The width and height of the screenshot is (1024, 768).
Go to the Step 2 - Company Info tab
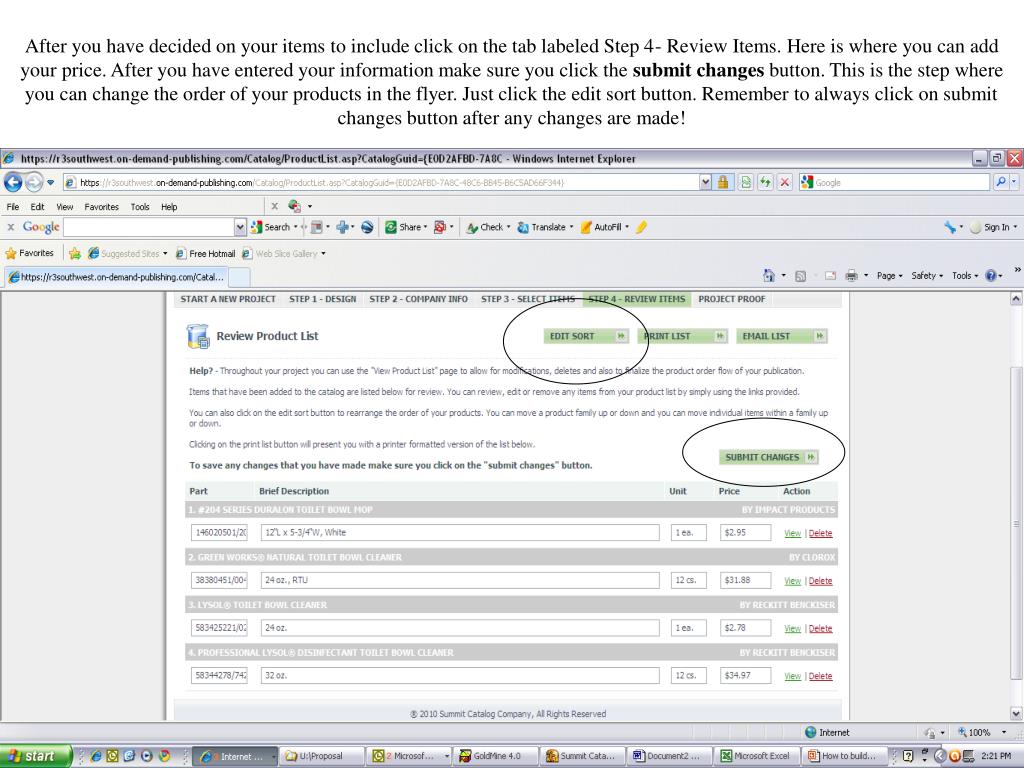point(419,299)
